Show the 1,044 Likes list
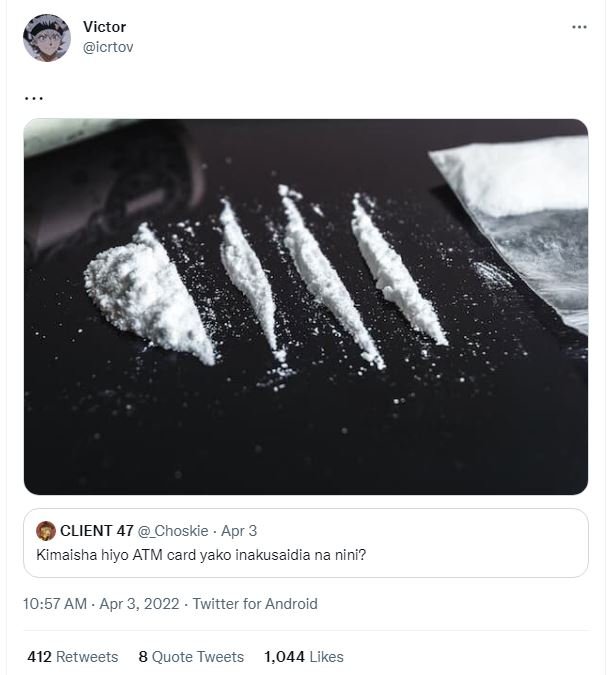 303,657
